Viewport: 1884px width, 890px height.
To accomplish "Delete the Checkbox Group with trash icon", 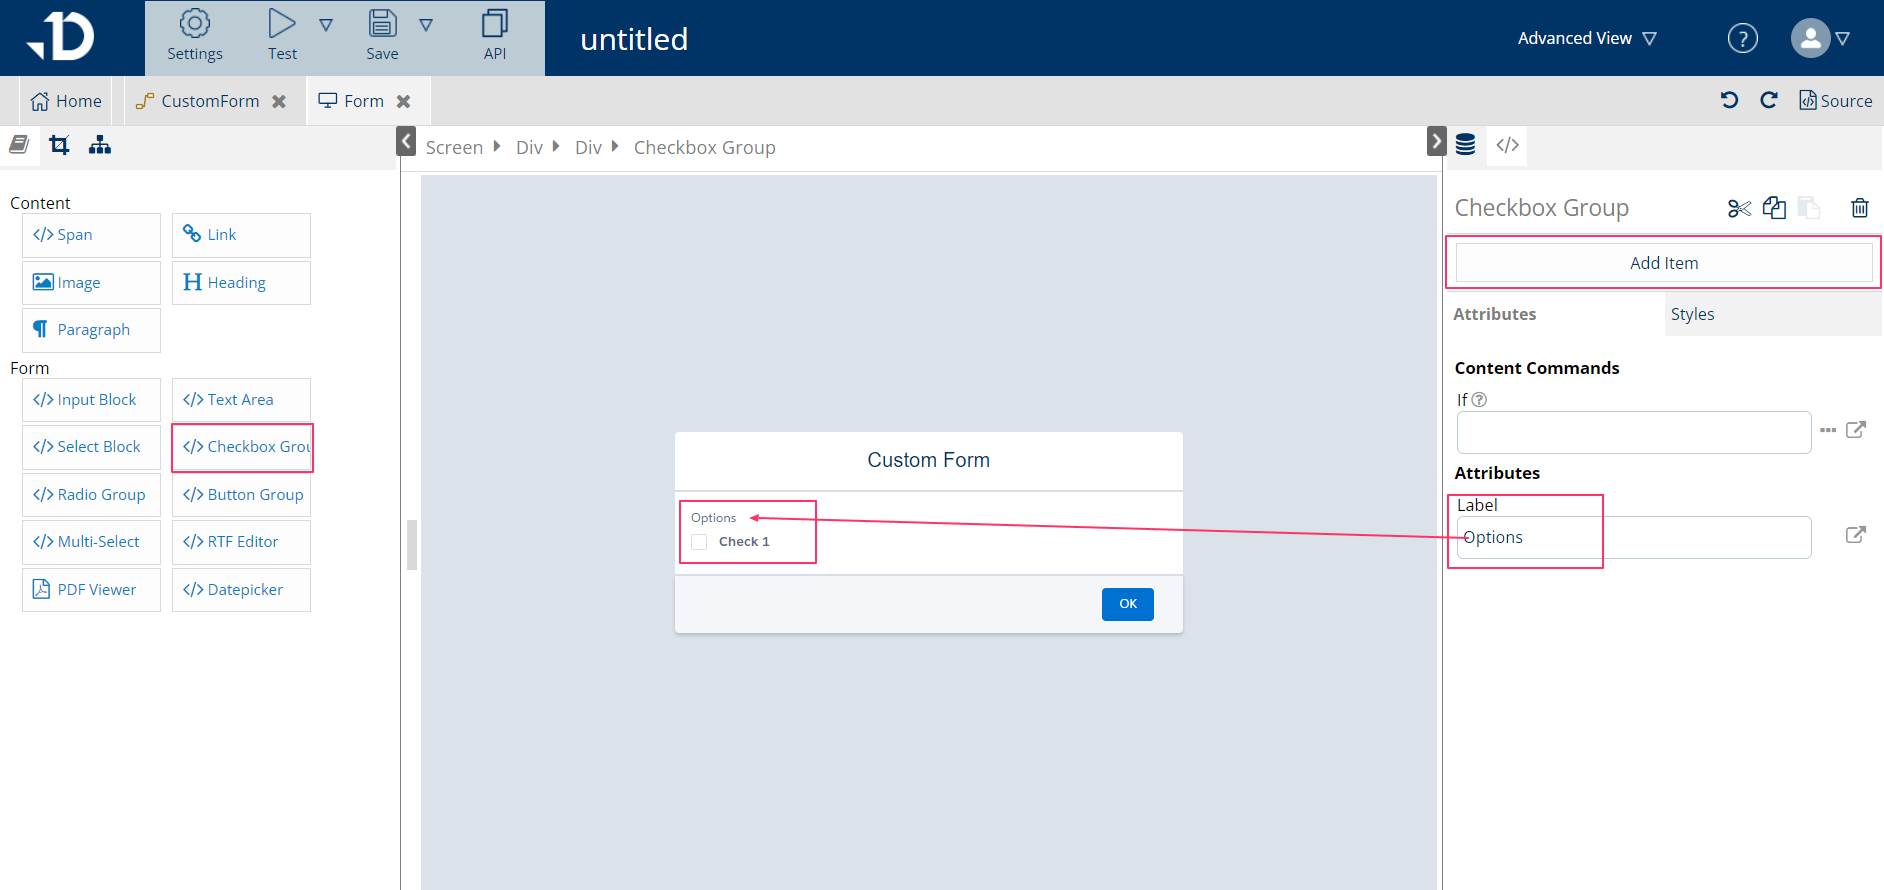I will coord(1859,208).
